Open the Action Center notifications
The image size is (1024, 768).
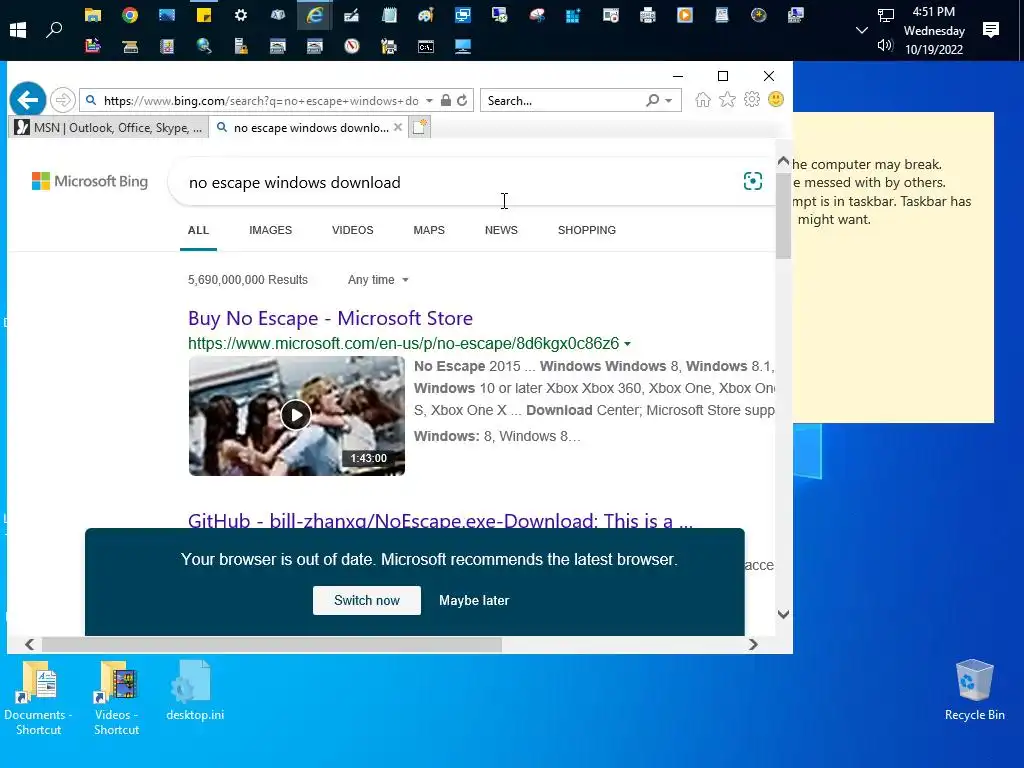point(991,29)
